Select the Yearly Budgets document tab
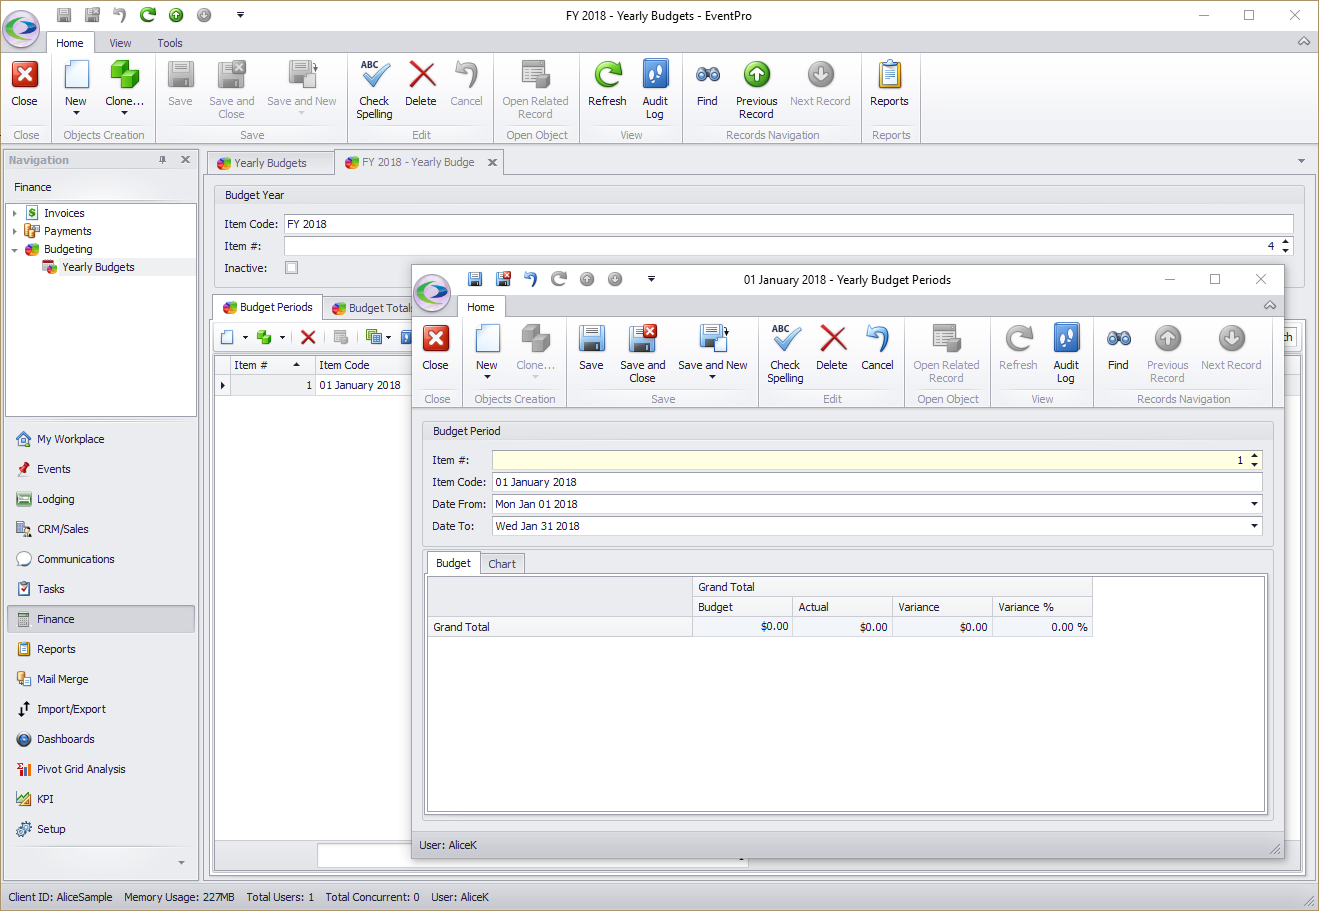The width and height of the screenshot is (1319, 911). (270, 163)
